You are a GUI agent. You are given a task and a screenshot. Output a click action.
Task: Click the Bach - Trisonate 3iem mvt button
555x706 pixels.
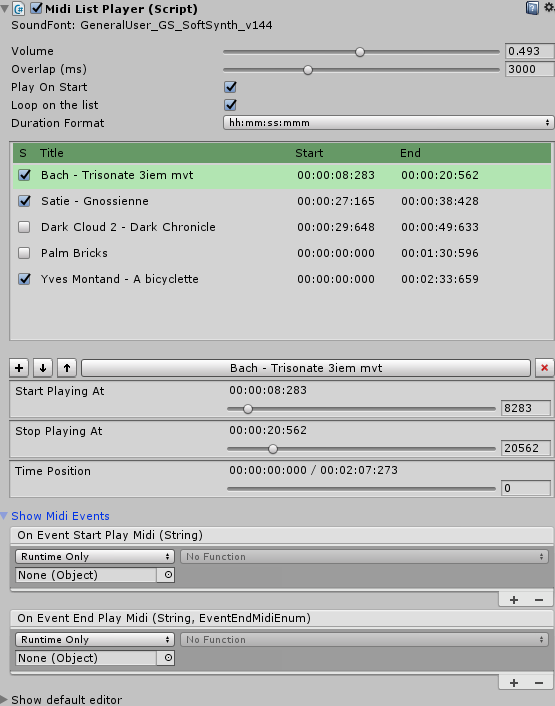coord(306,368)
